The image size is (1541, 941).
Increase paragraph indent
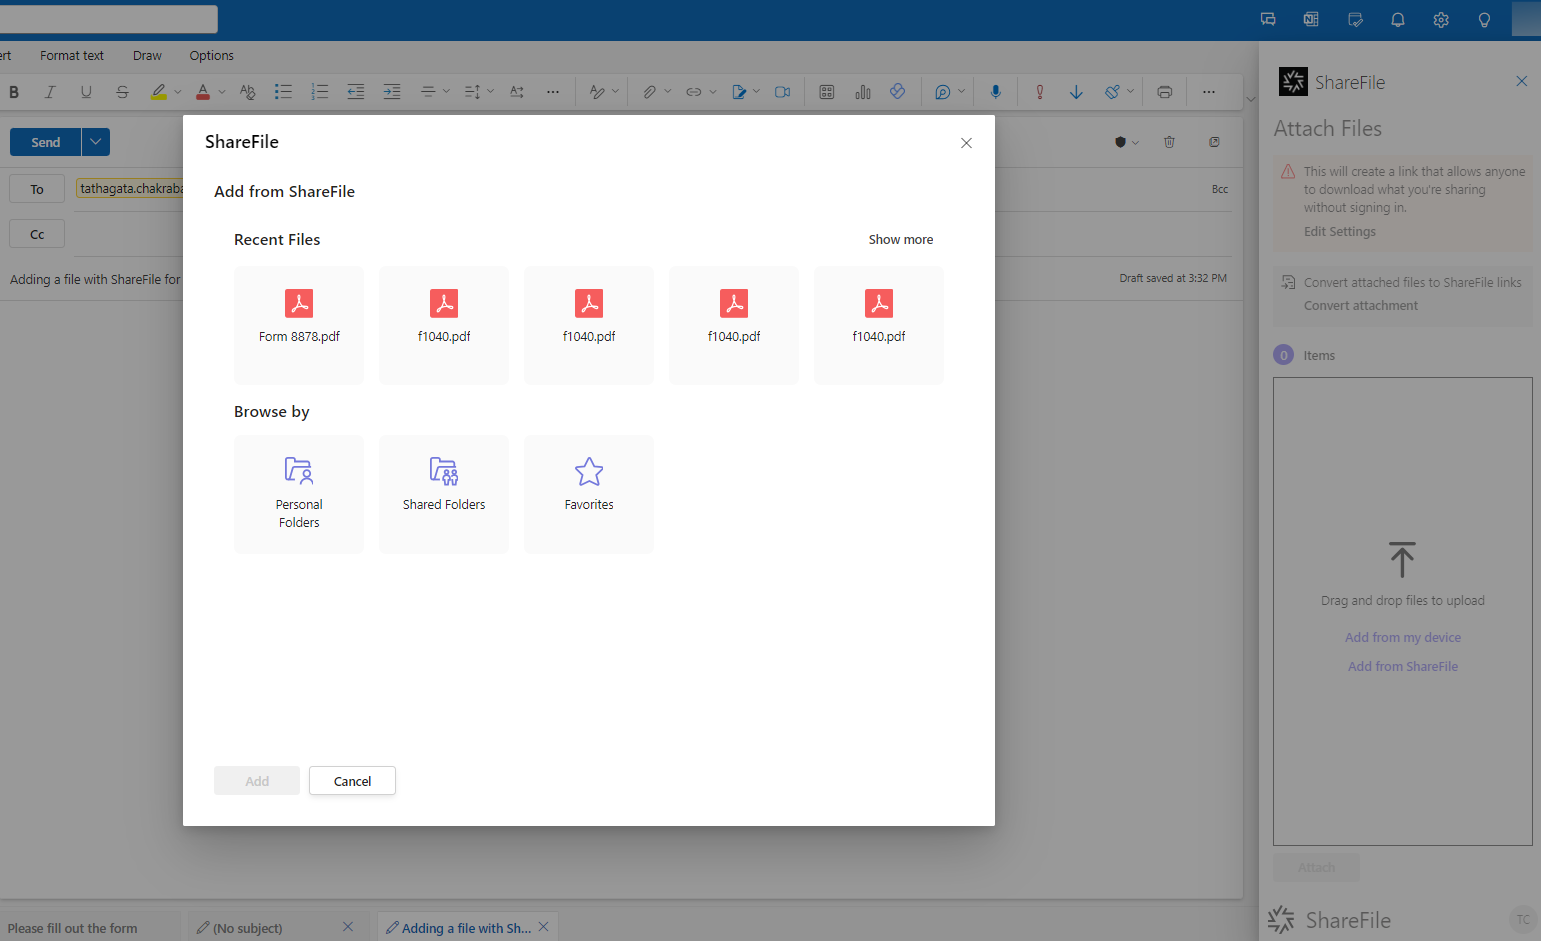pos(392,92)
